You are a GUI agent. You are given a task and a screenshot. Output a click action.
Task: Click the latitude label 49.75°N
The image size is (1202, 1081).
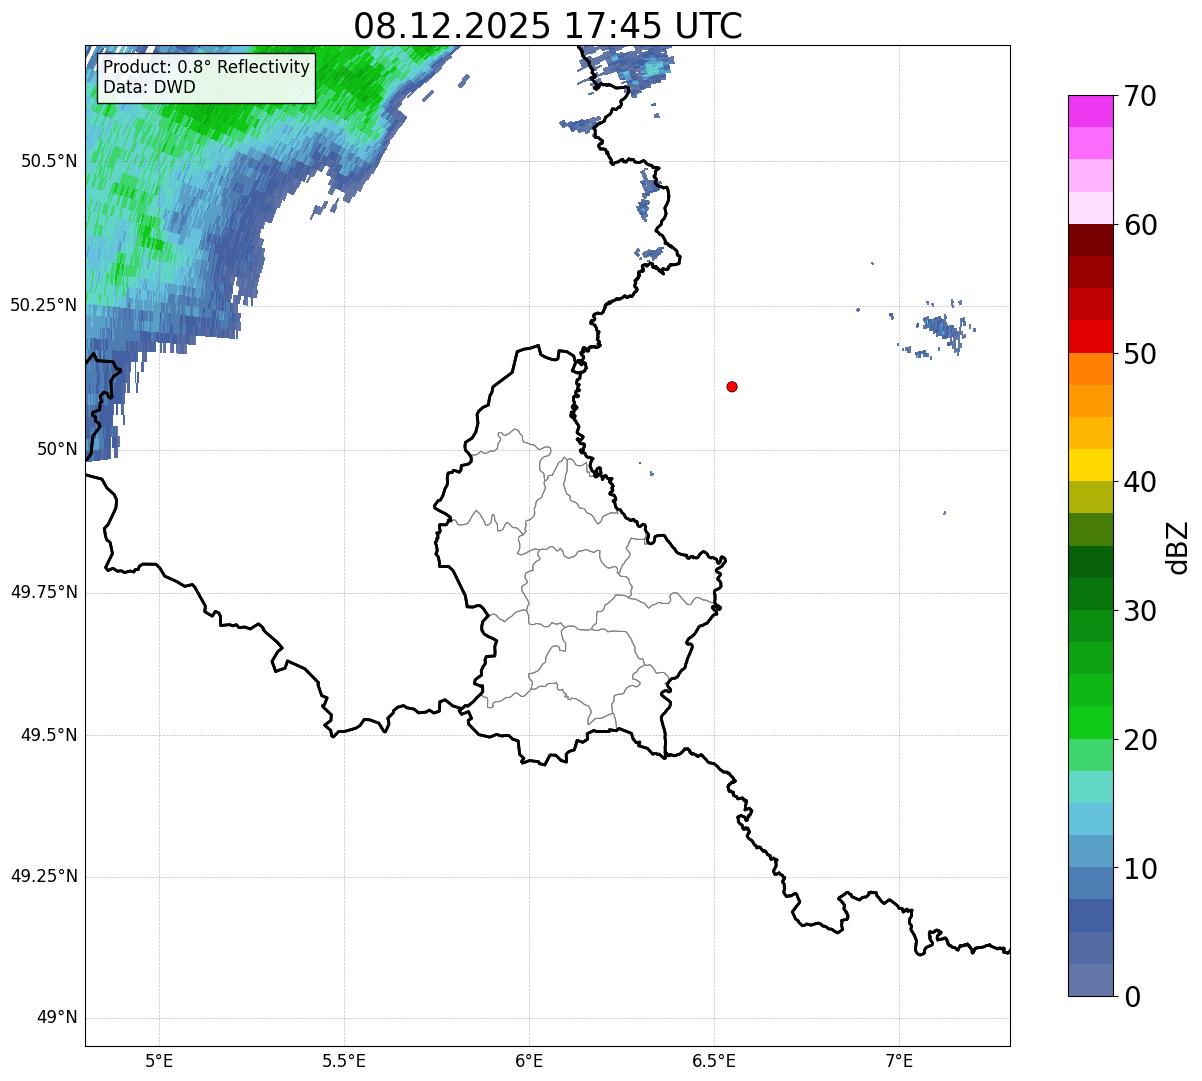[43, 592]
